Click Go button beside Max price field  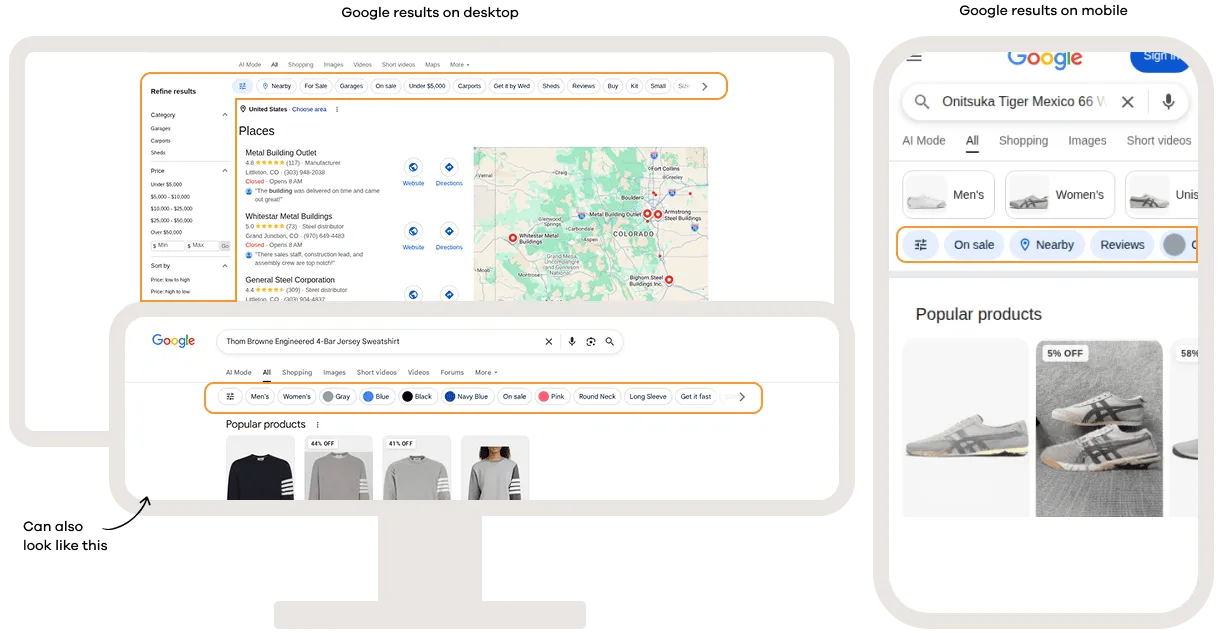coord(225,245)
